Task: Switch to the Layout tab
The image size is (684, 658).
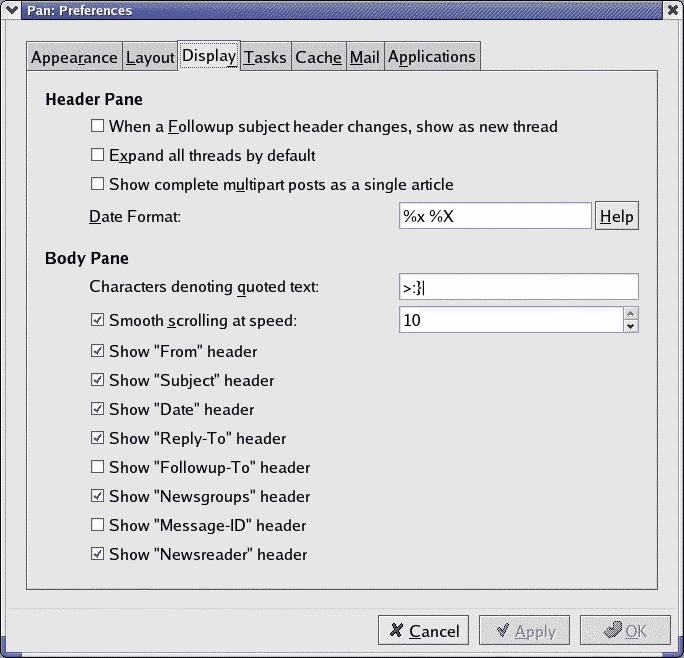Action: coord(150,57)
